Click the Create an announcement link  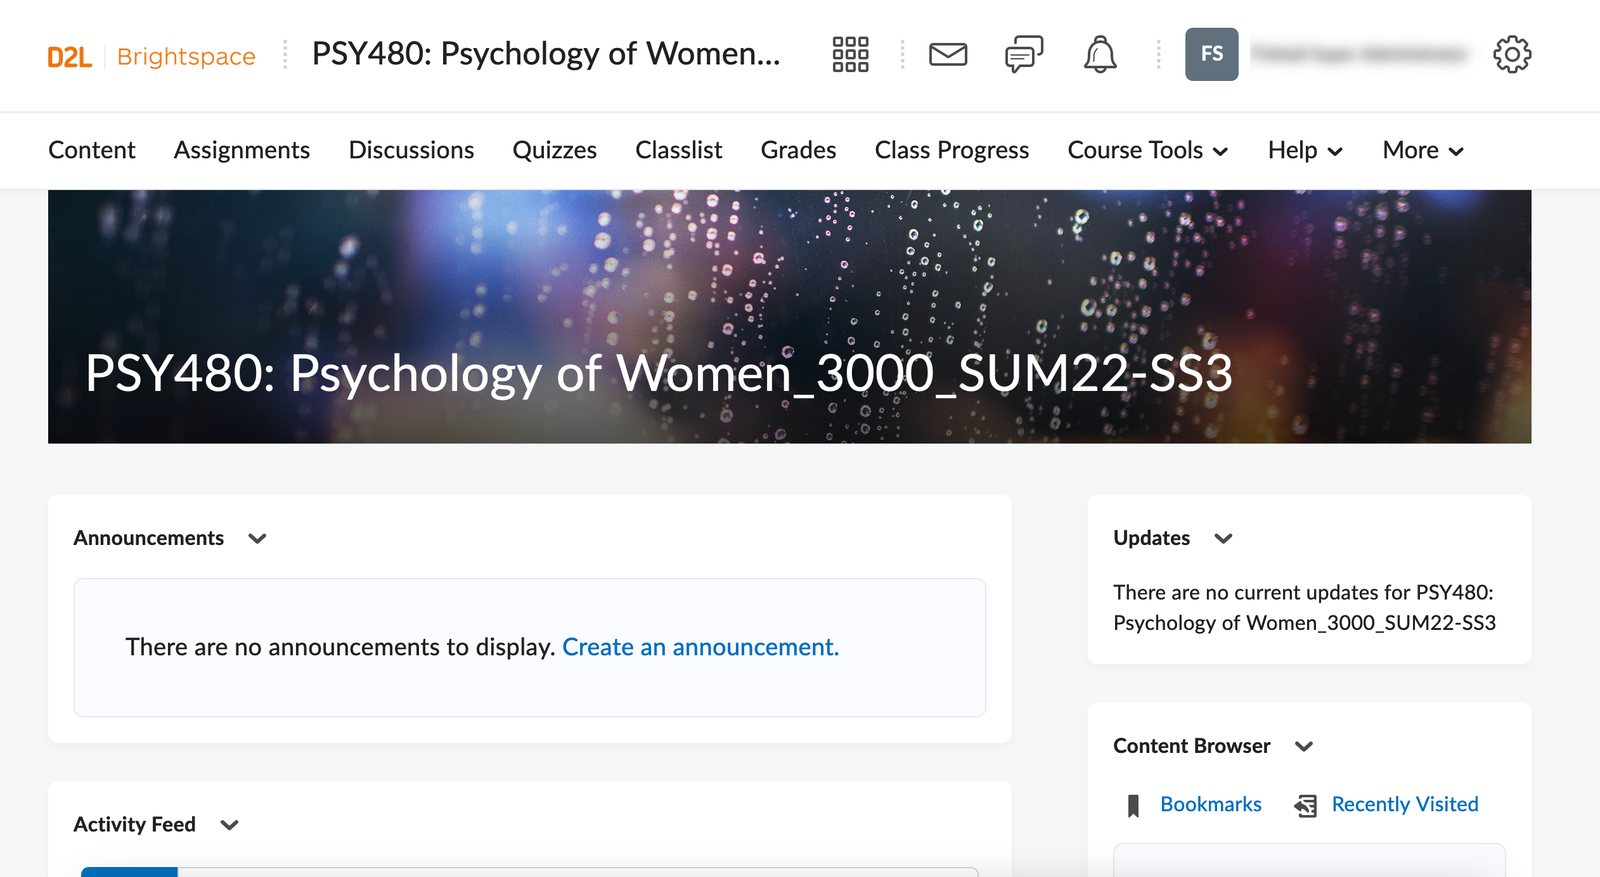700,647
